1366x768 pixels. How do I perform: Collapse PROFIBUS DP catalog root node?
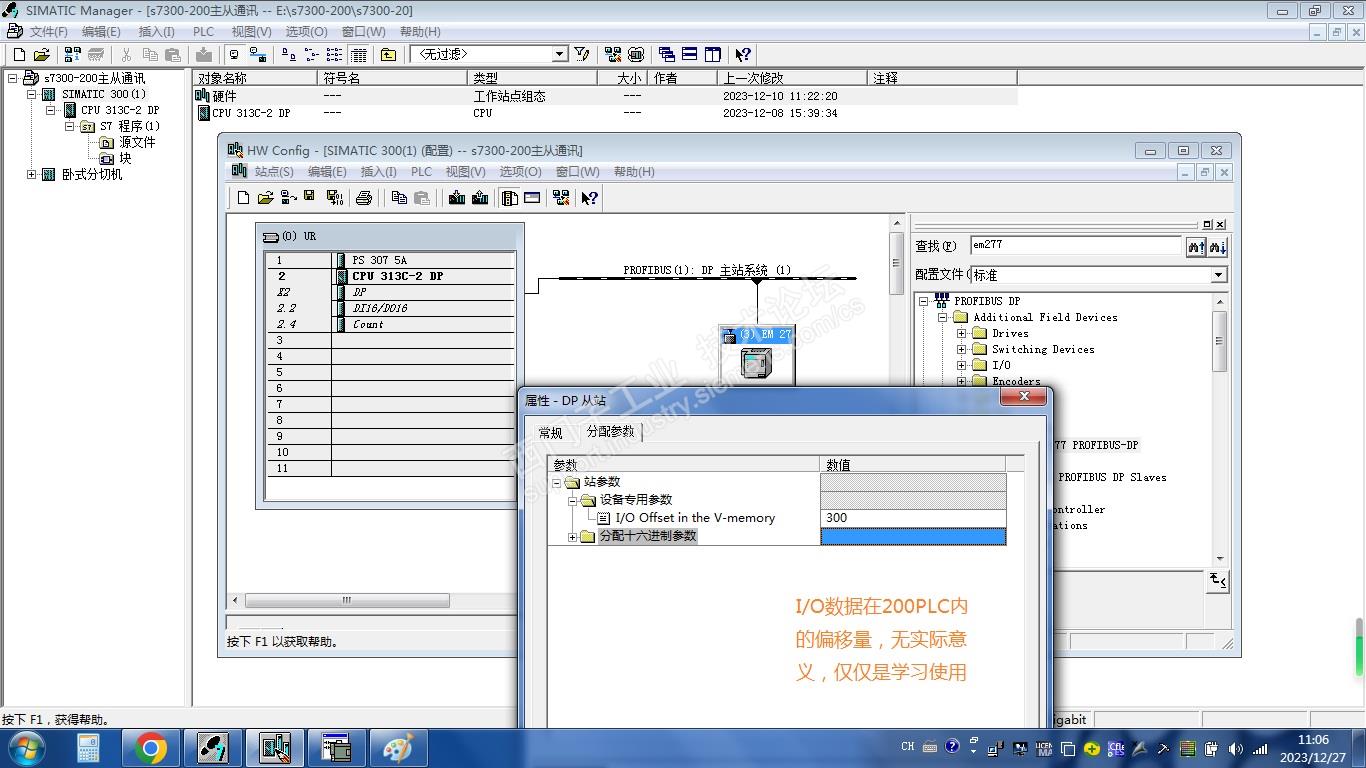[924, 301]
